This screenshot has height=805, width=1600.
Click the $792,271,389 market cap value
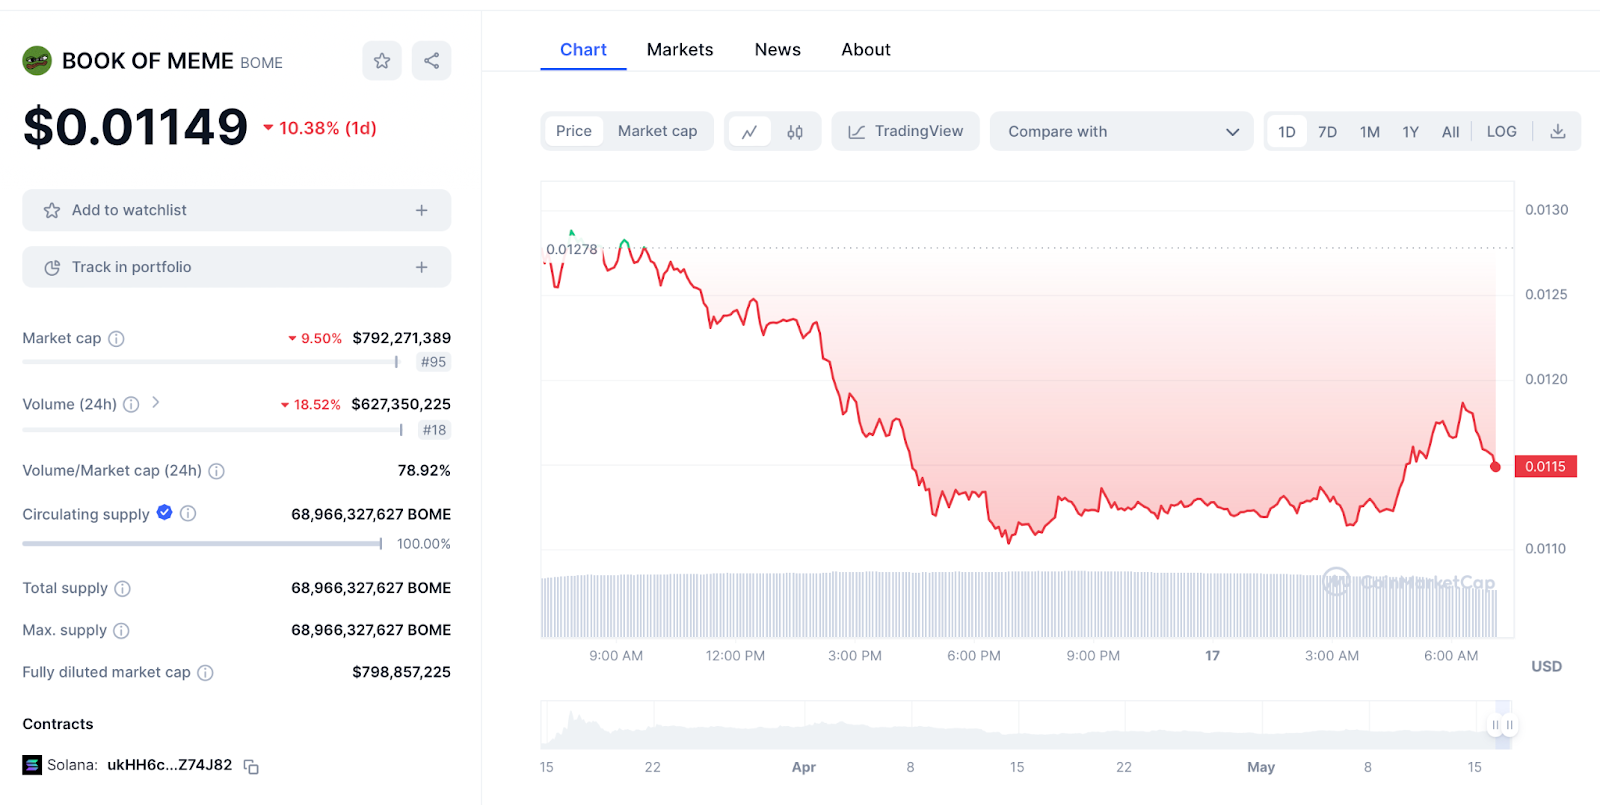401,338
